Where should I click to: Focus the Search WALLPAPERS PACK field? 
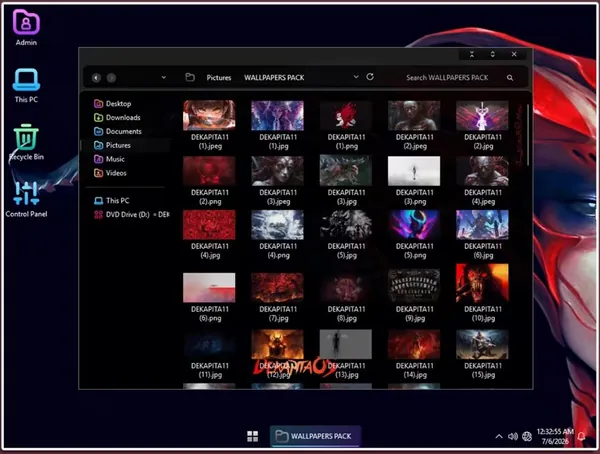click(447, 78)
